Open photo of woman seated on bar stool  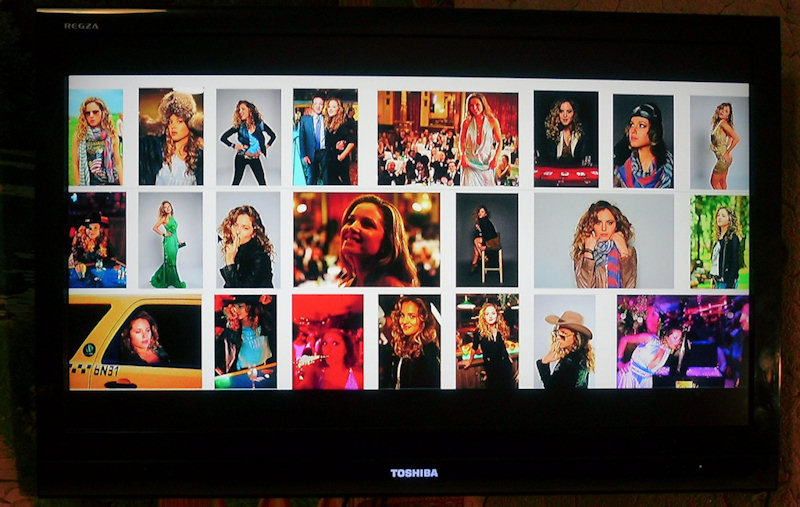click(487, 240)
